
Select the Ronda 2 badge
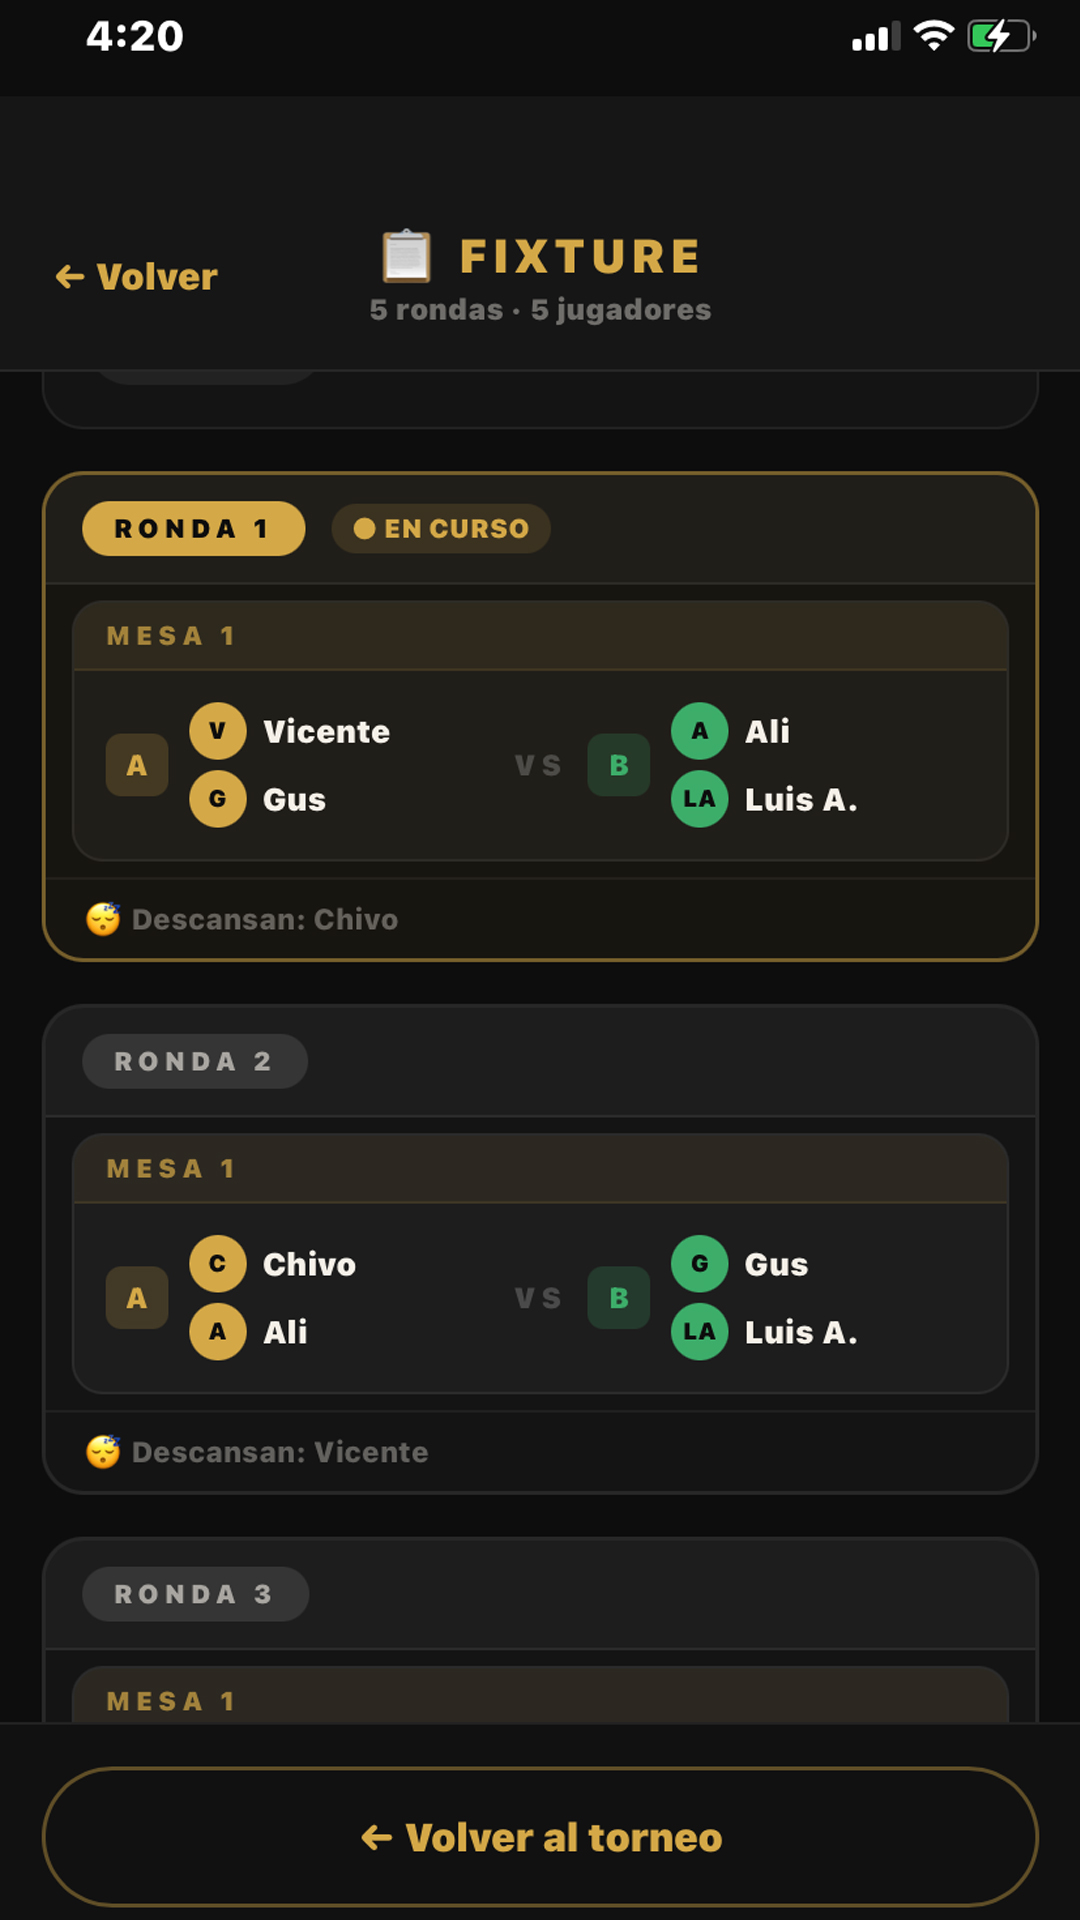[x=194, y=1061]
